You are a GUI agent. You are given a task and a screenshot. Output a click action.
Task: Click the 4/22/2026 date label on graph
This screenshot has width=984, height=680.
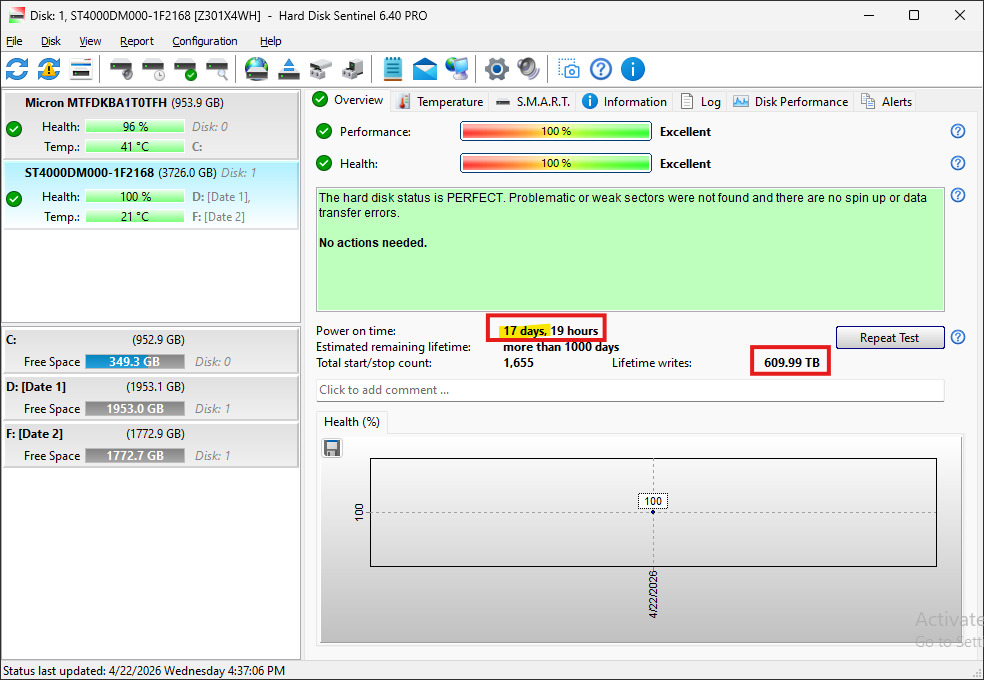(x=653, y=594)
